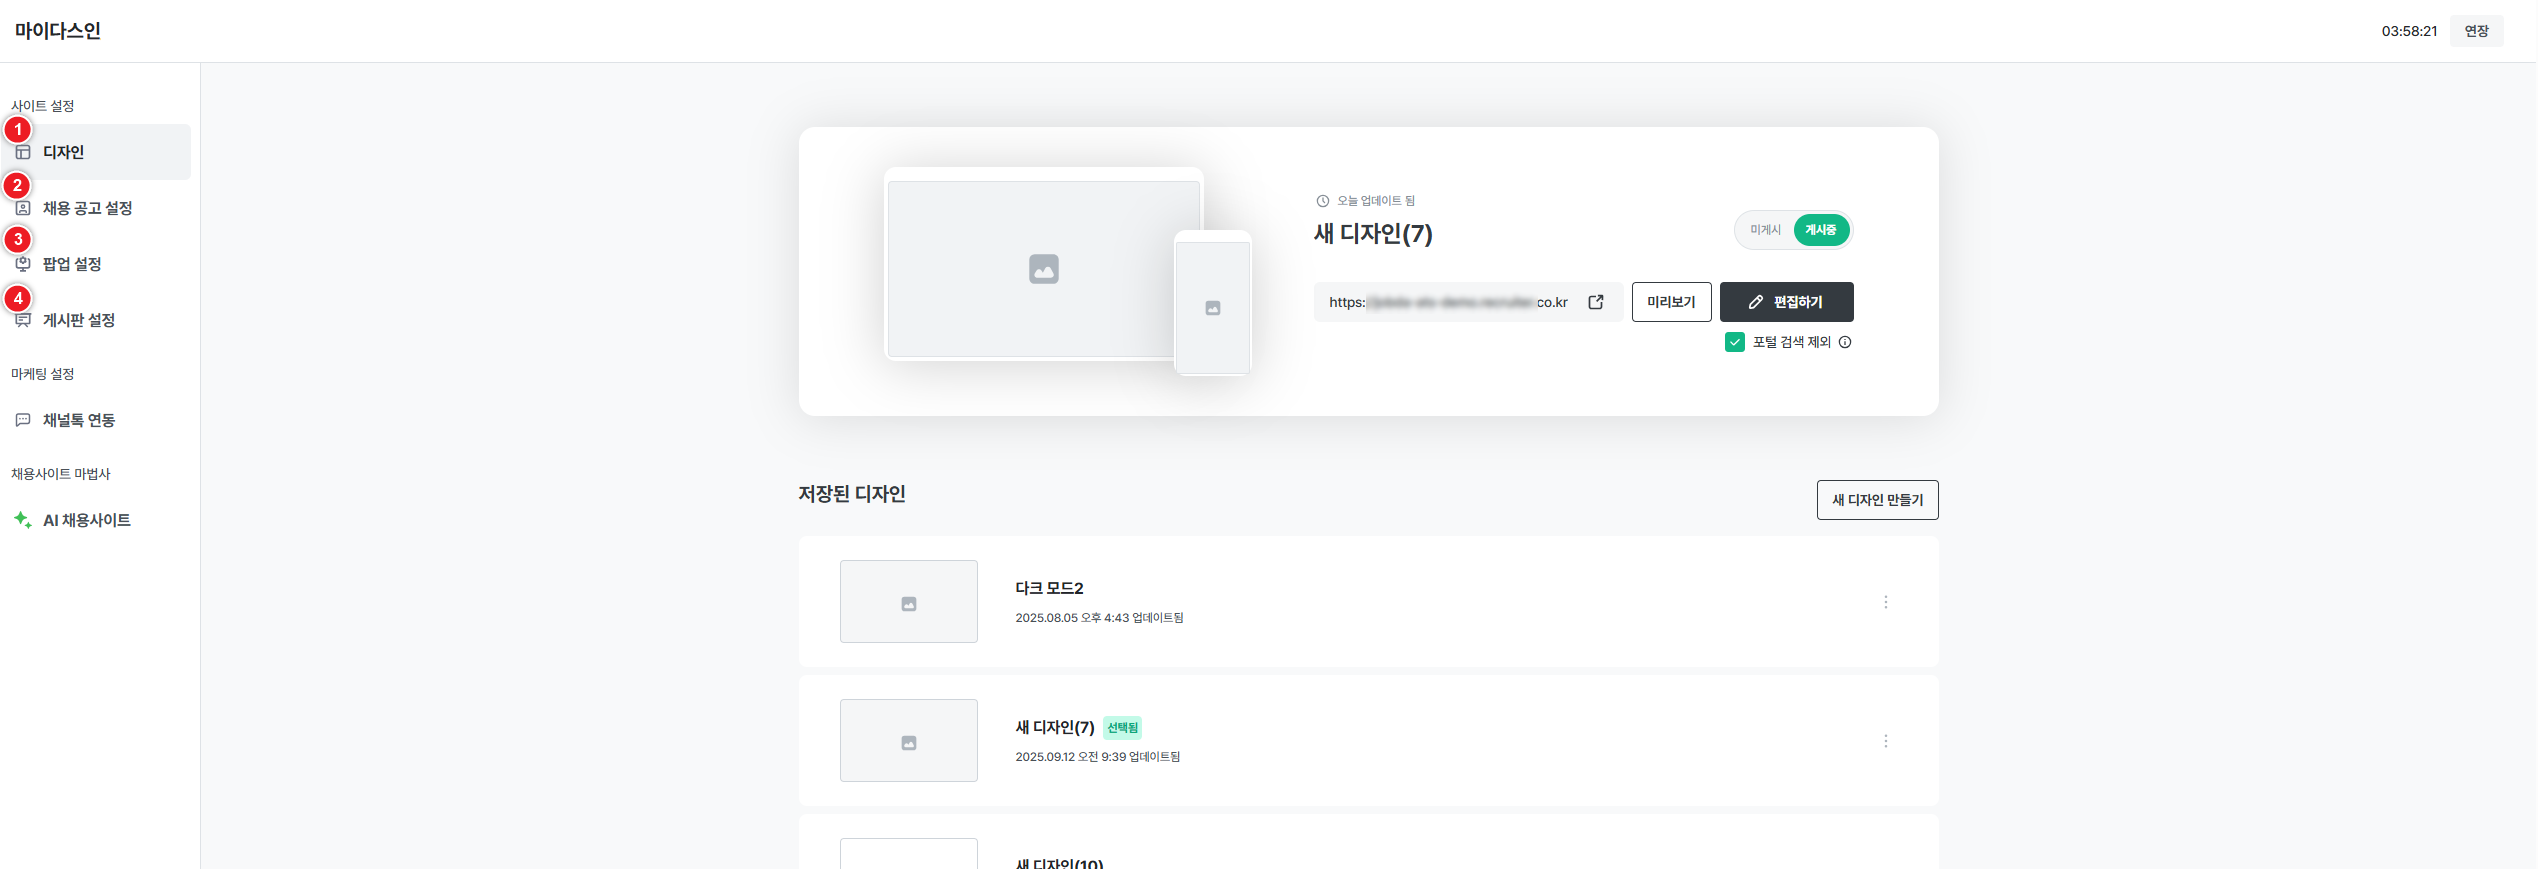This screenshot has height=869, width=2538.
Task: Click the board settings icon
Action: click(23, 321)
